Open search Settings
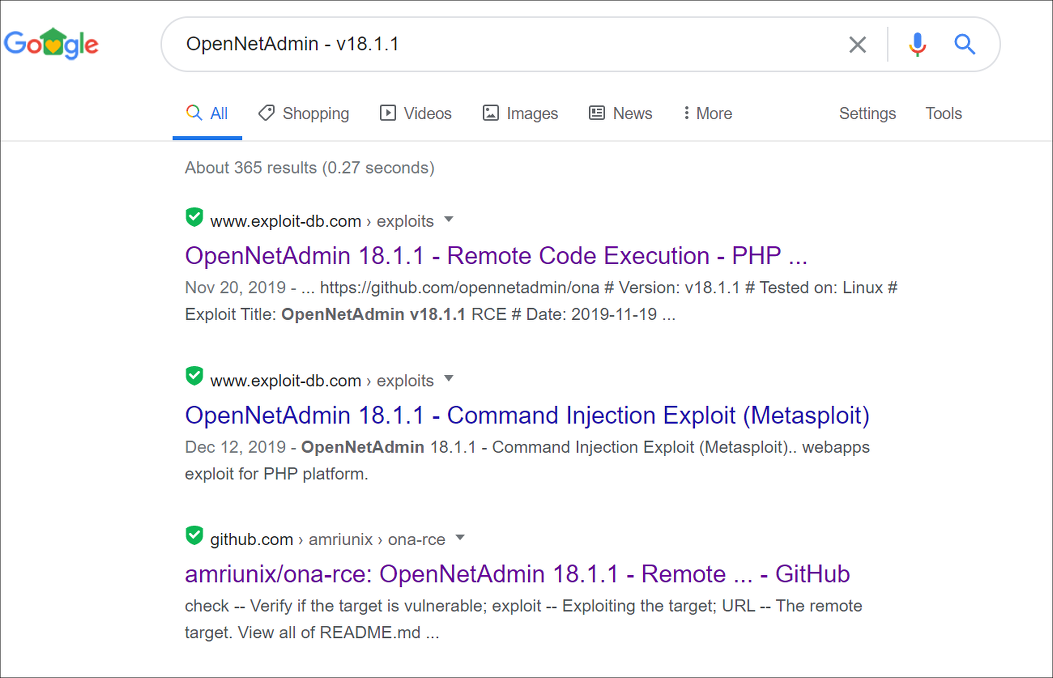 pos(867,113)
